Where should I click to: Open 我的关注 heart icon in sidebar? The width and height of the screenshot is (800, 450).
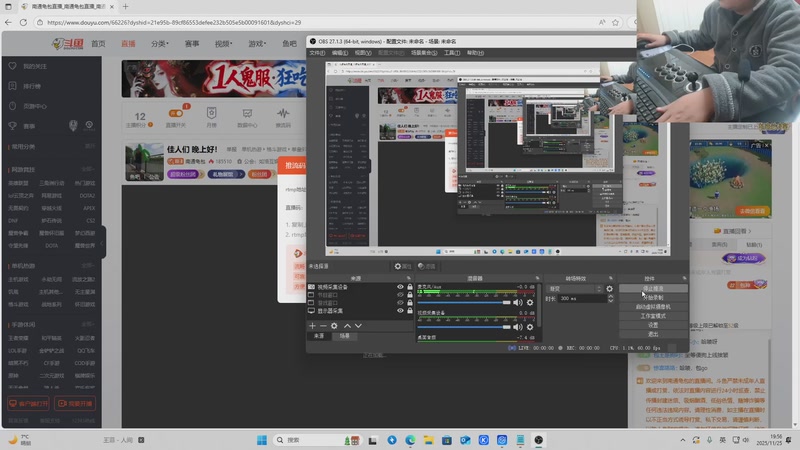(x=13, y=66)
